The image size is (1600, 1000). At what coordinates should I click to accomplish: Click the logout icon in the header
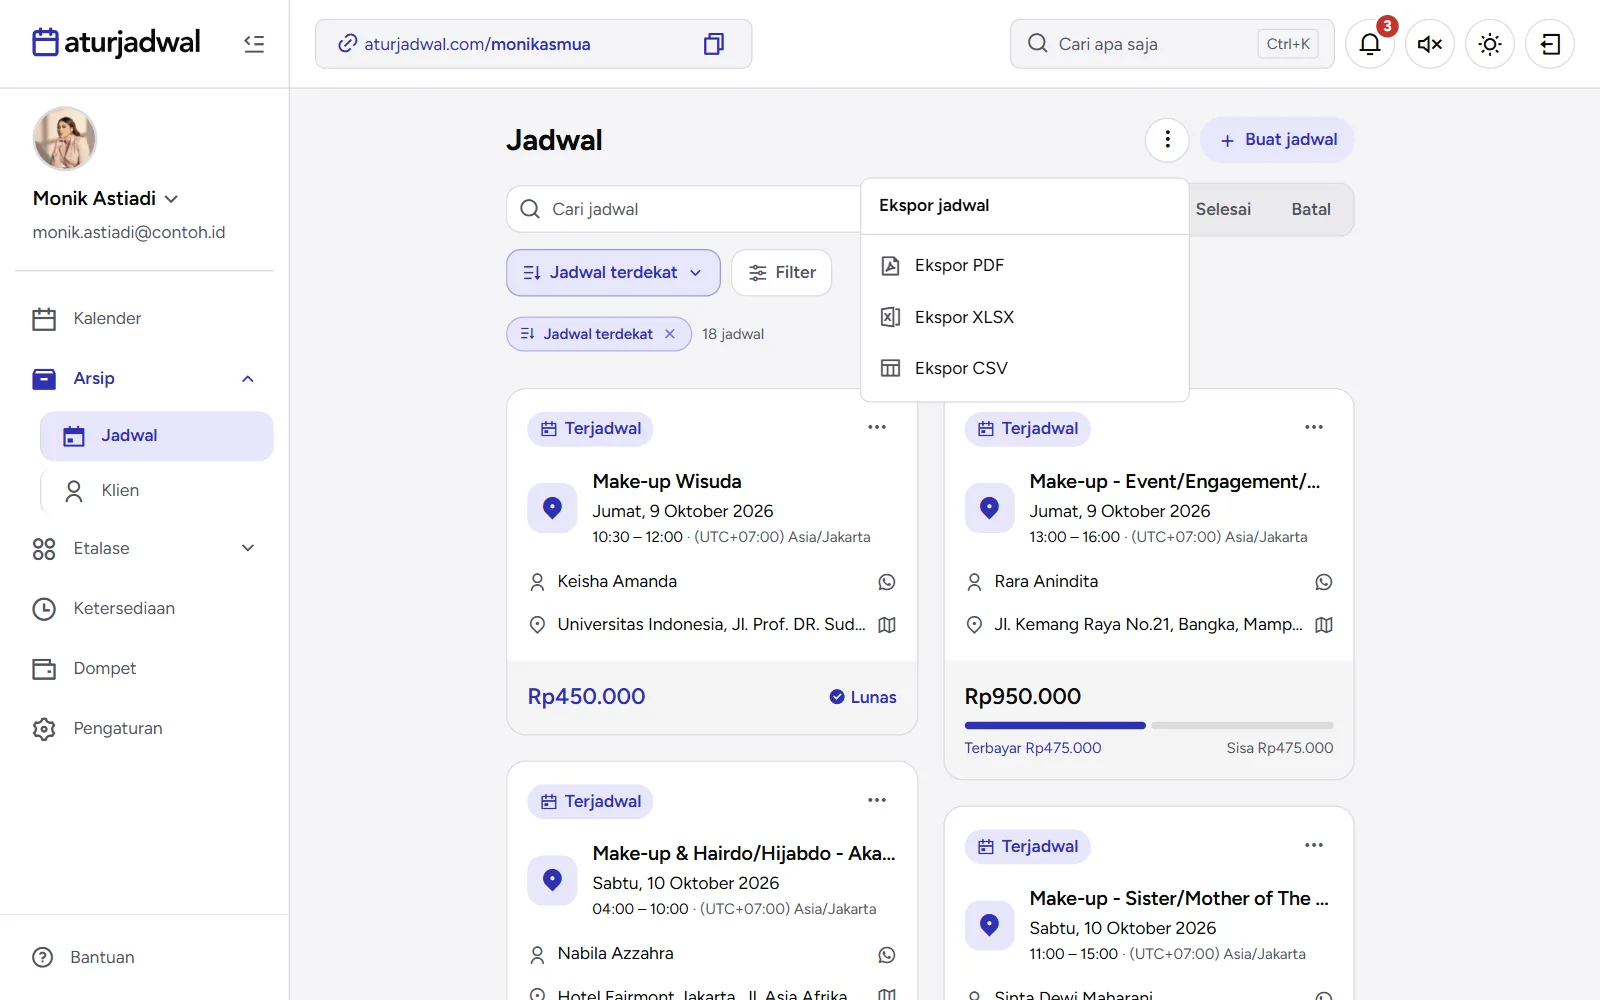[1550, 44]
